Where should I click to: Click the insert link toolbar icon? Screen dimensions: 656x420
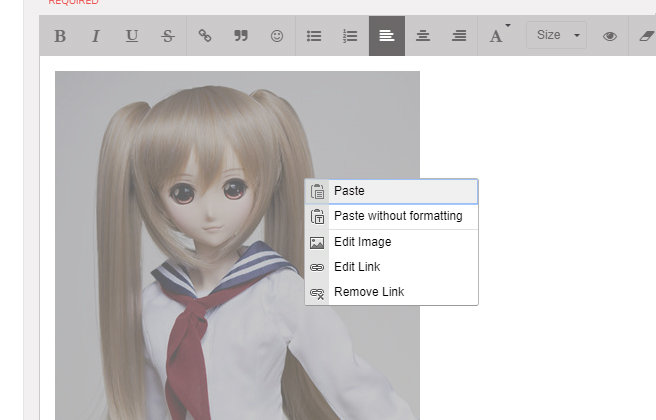tap(205, 36)
